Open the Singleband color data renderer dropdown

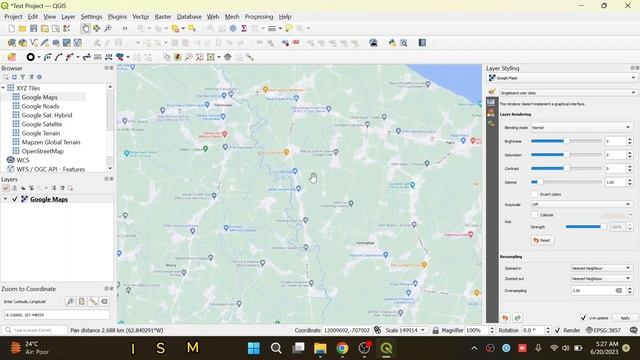[567, 93]
